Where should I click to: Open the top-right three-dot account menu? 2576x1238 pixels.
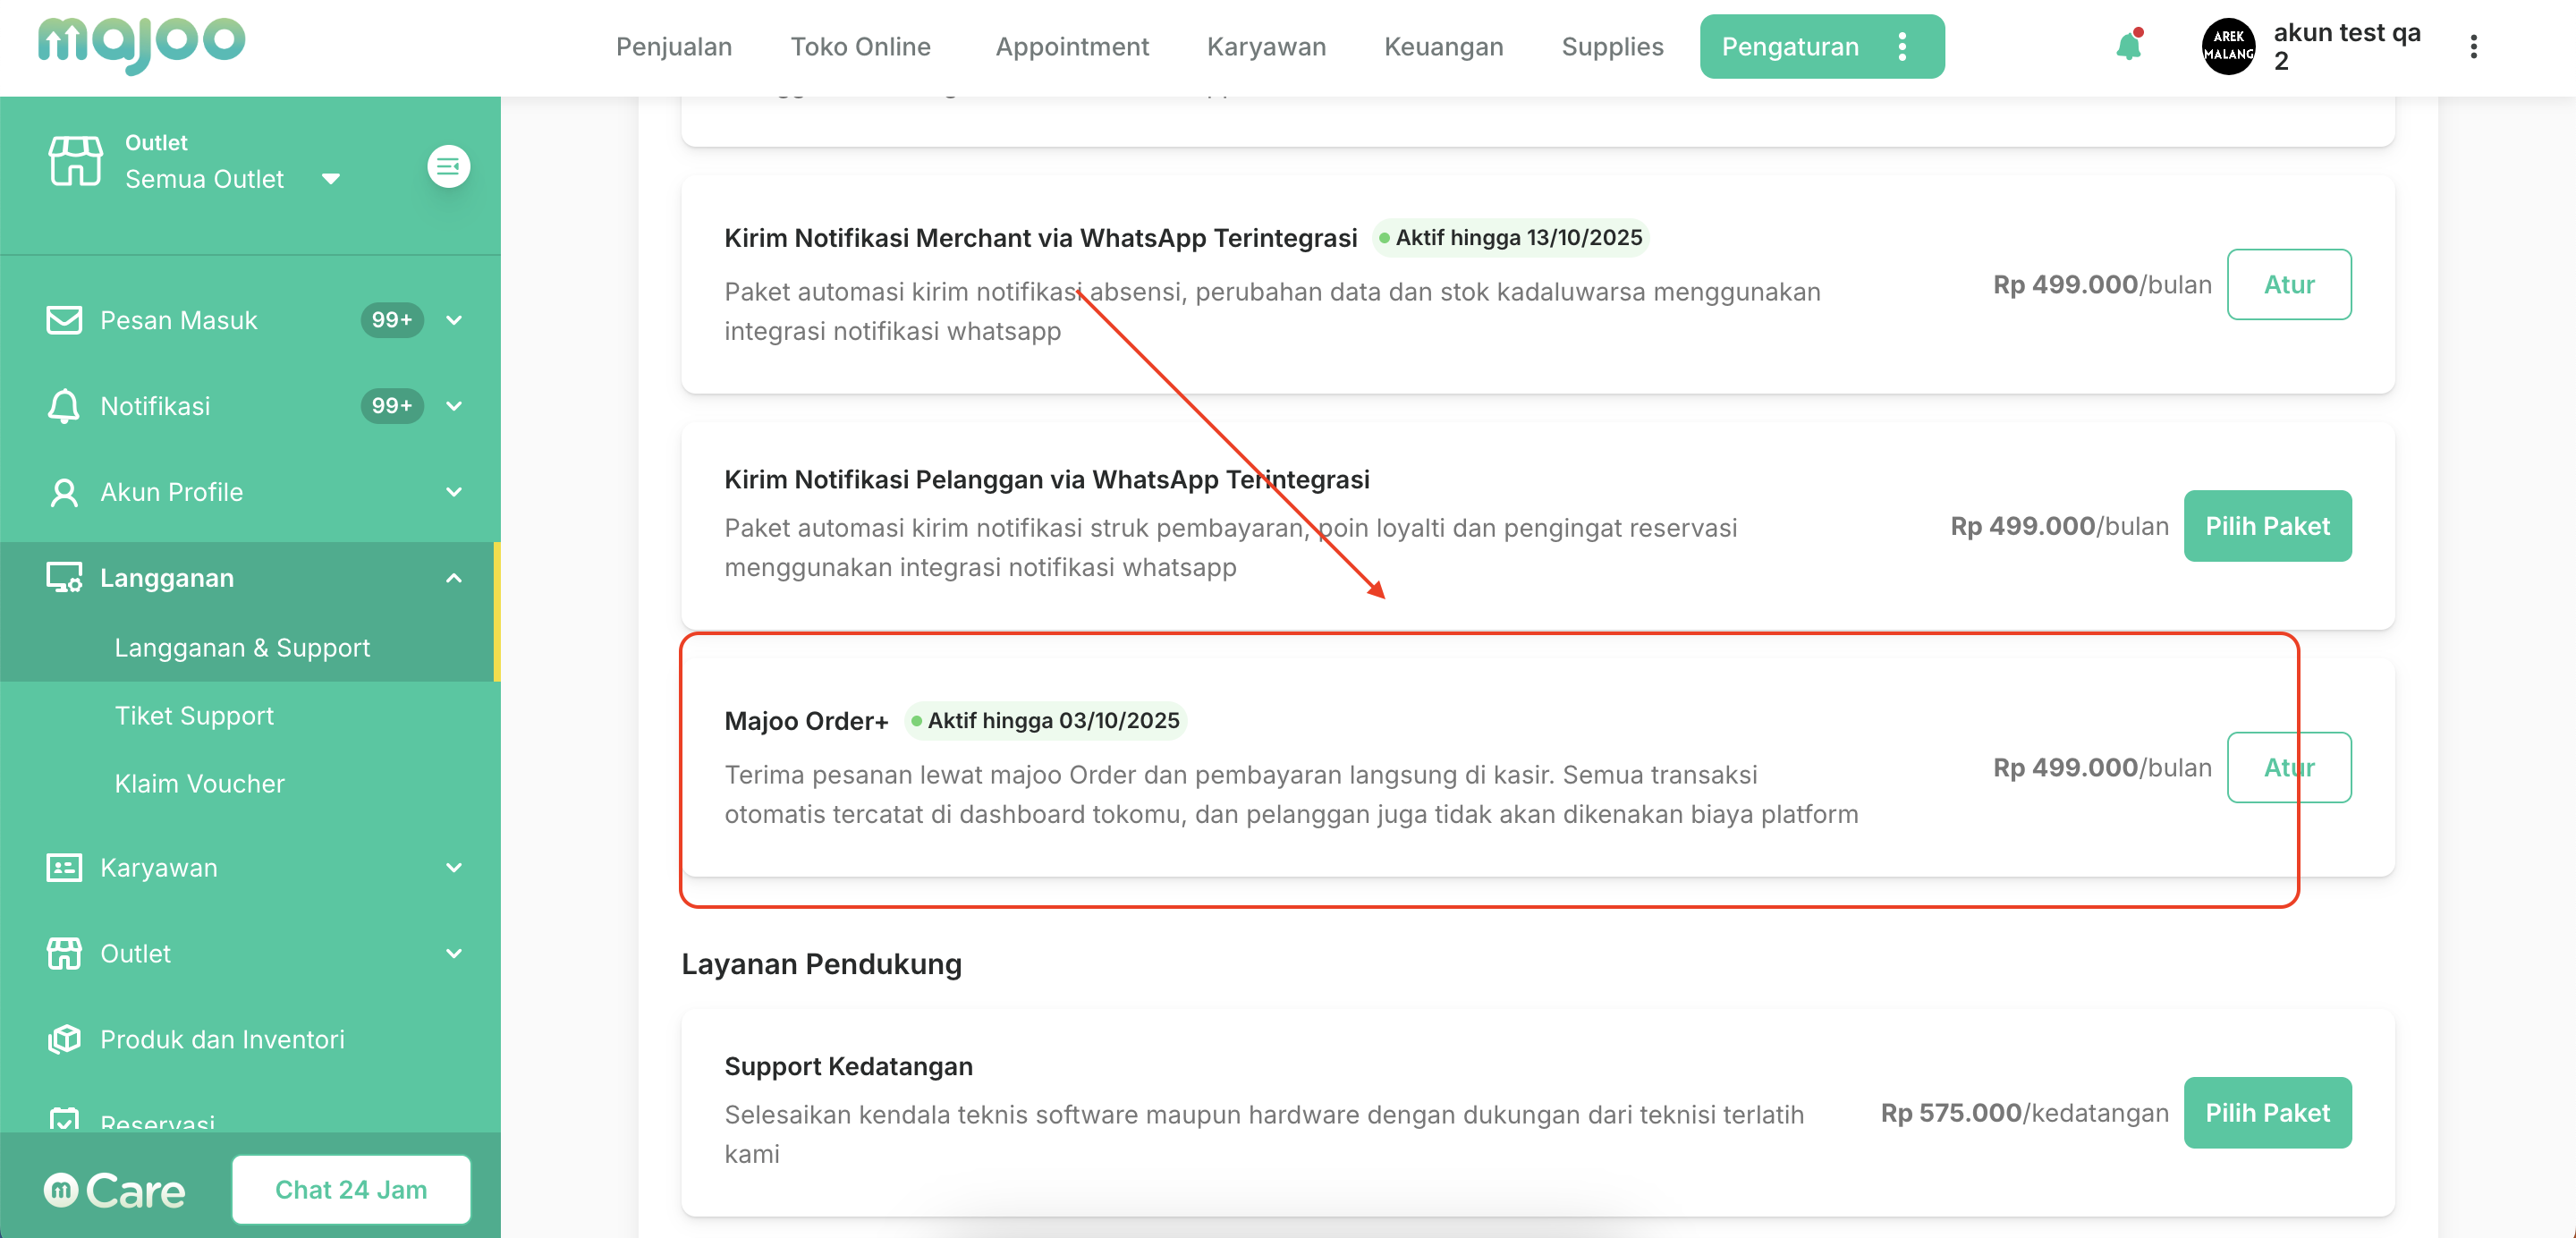[x=2473, y=47]
